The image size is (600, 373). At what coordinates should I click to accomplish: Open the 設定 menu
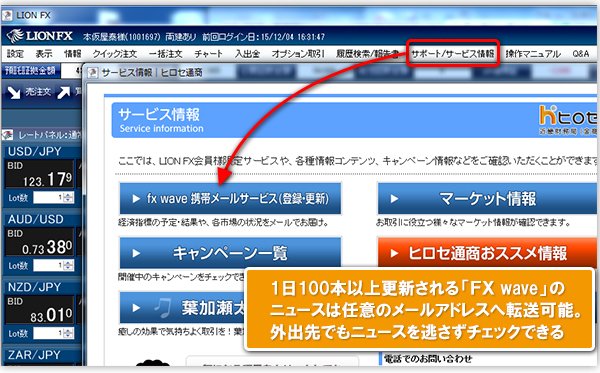(x=15, y=54)
